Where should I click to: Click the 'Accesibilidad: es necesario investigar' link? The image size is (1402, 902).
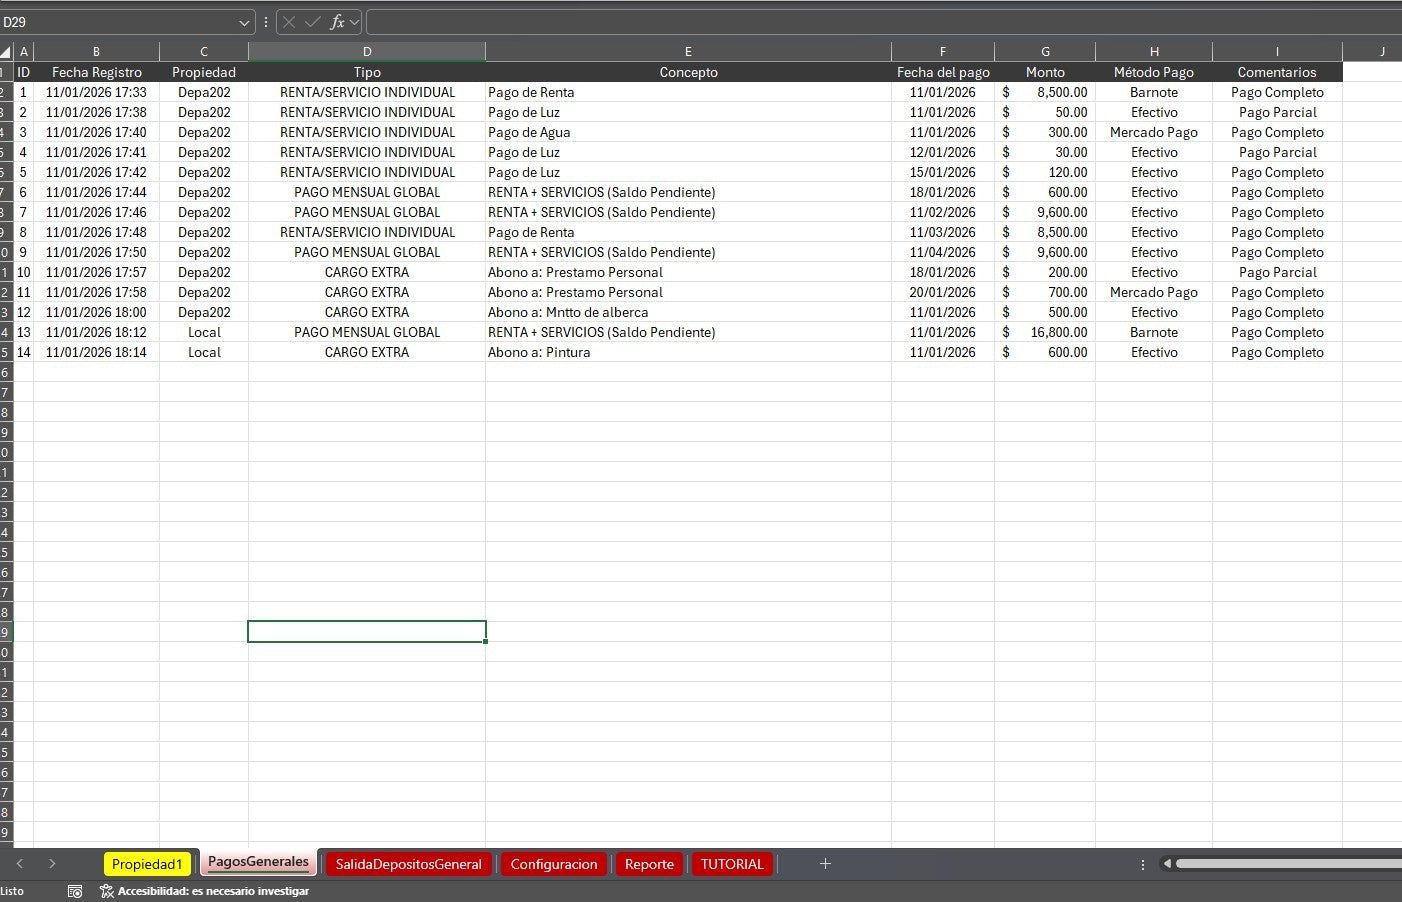tap(215, 890)
